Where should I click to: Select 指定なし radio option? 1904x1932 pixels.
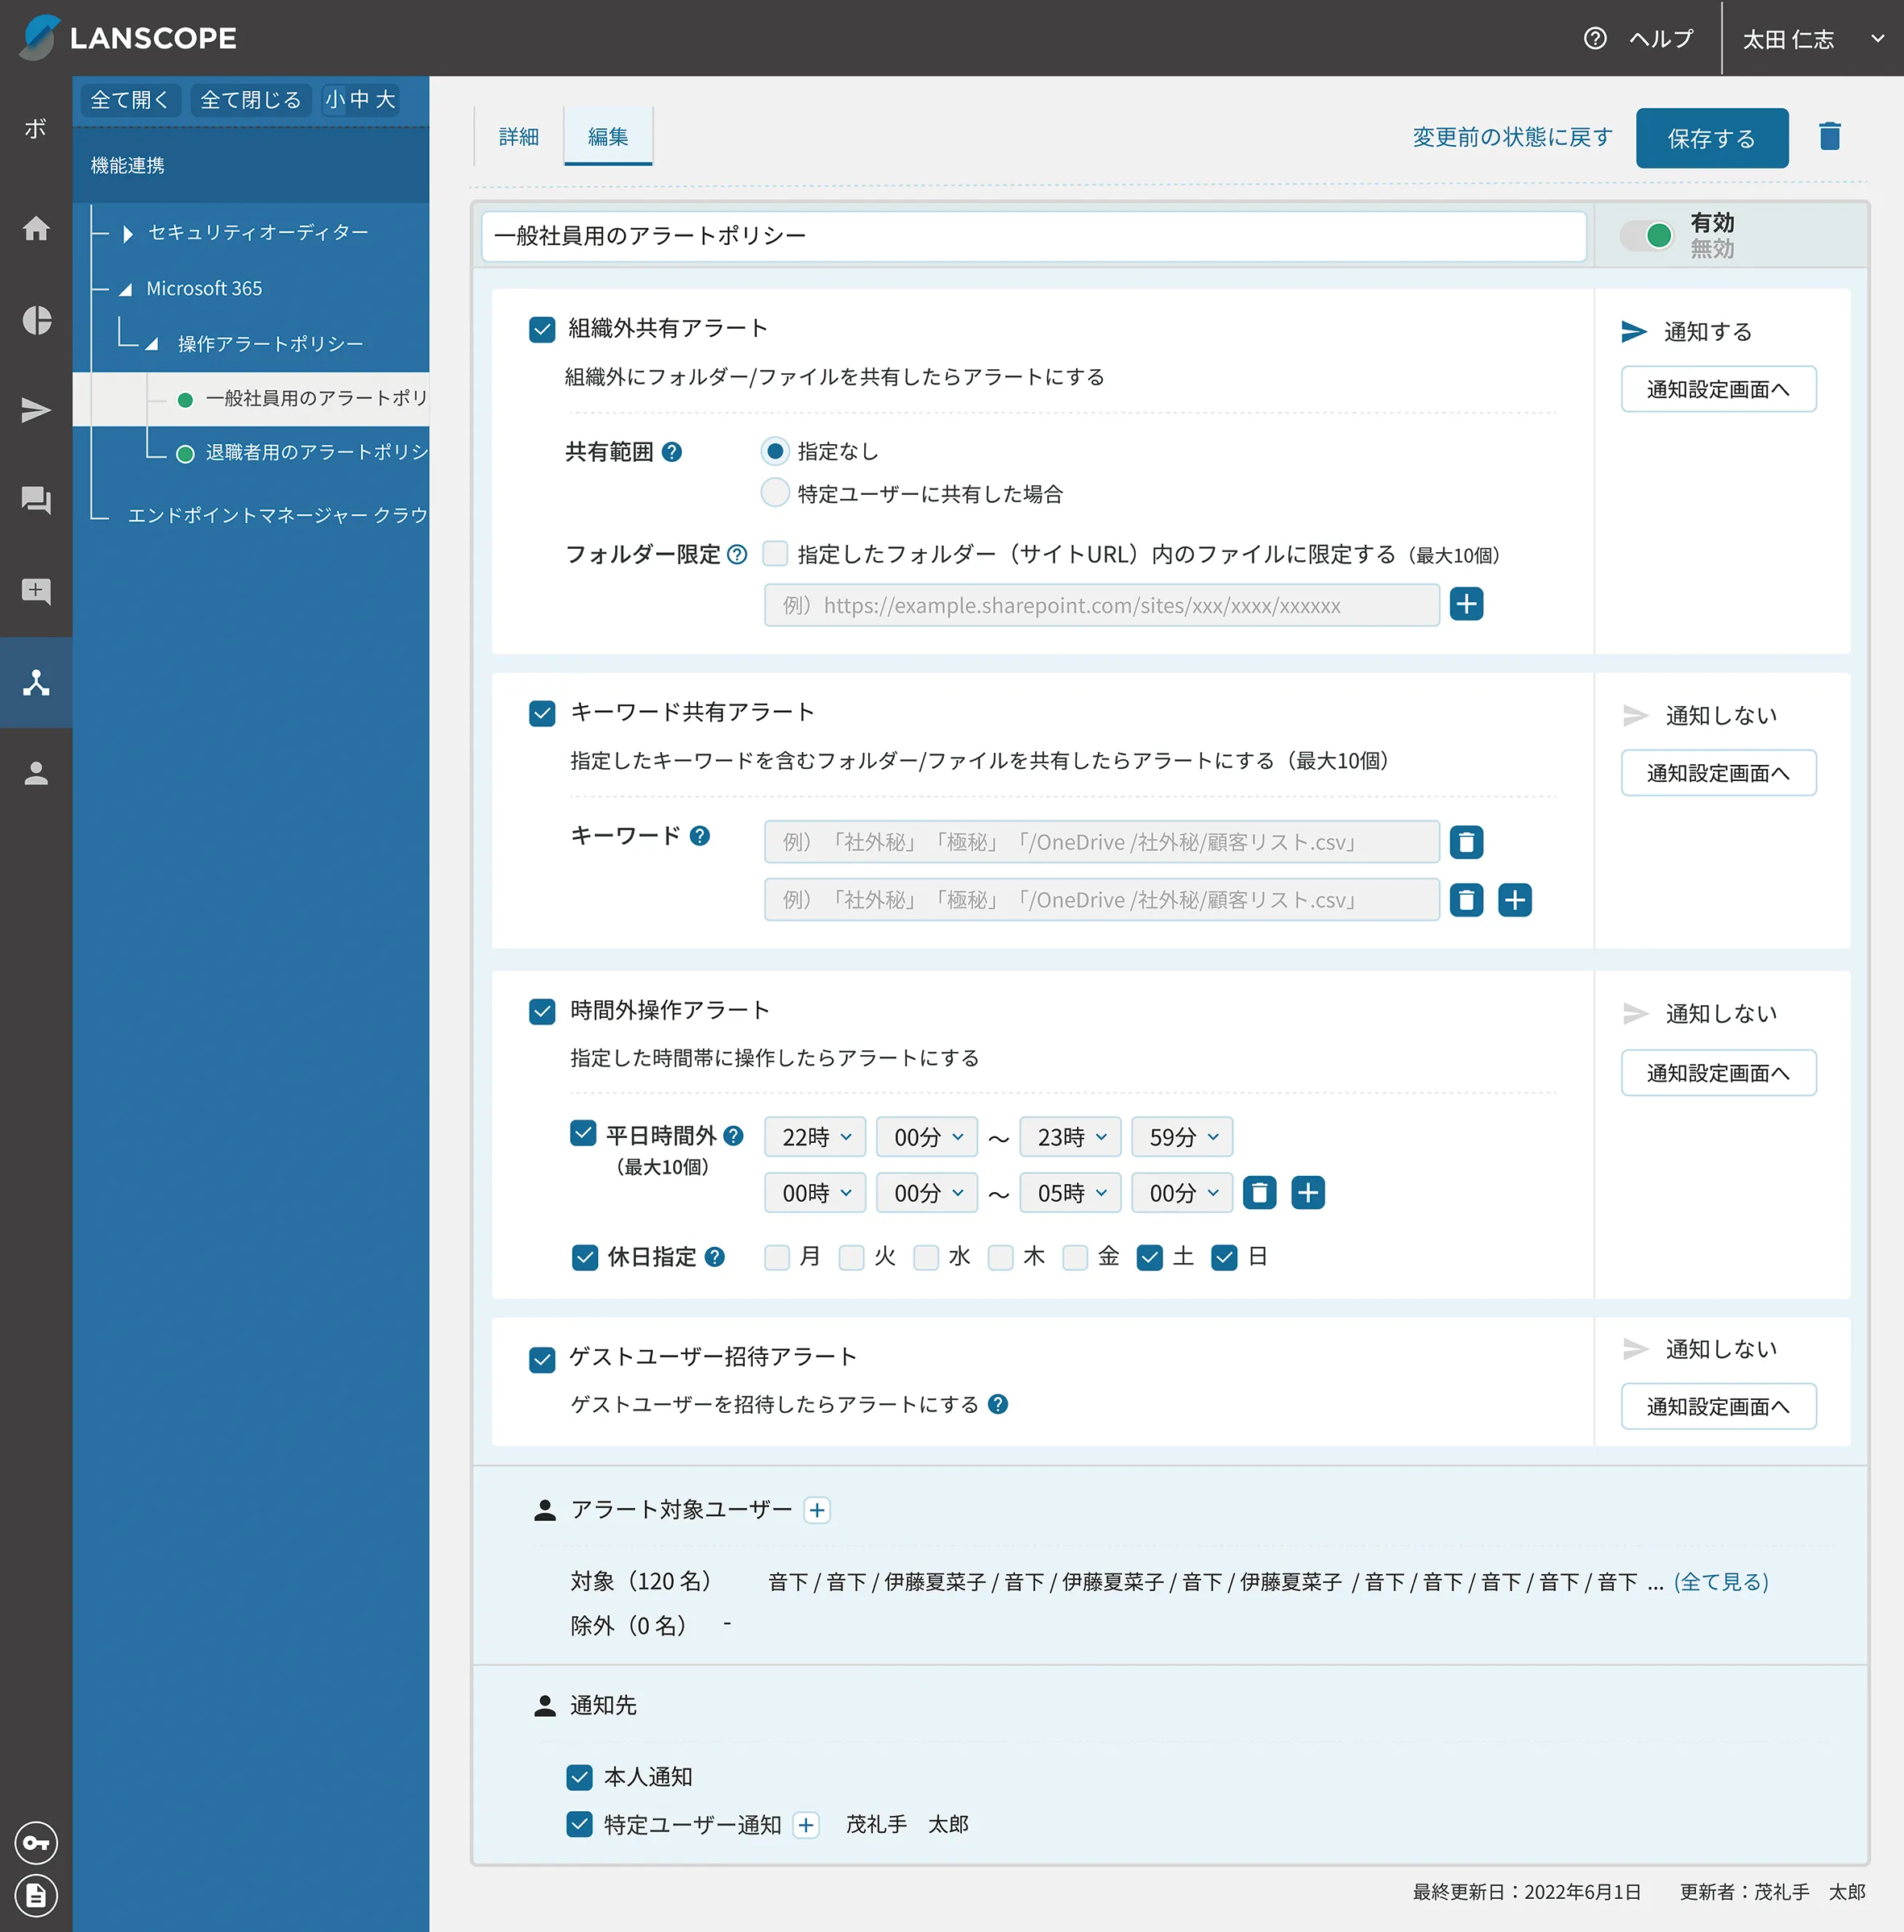point(774,451)
